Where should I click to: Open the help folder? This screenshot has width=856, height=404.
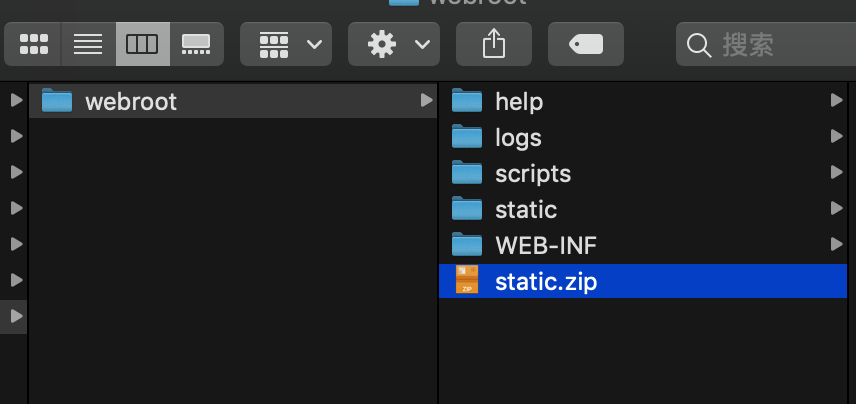[519, 101]
